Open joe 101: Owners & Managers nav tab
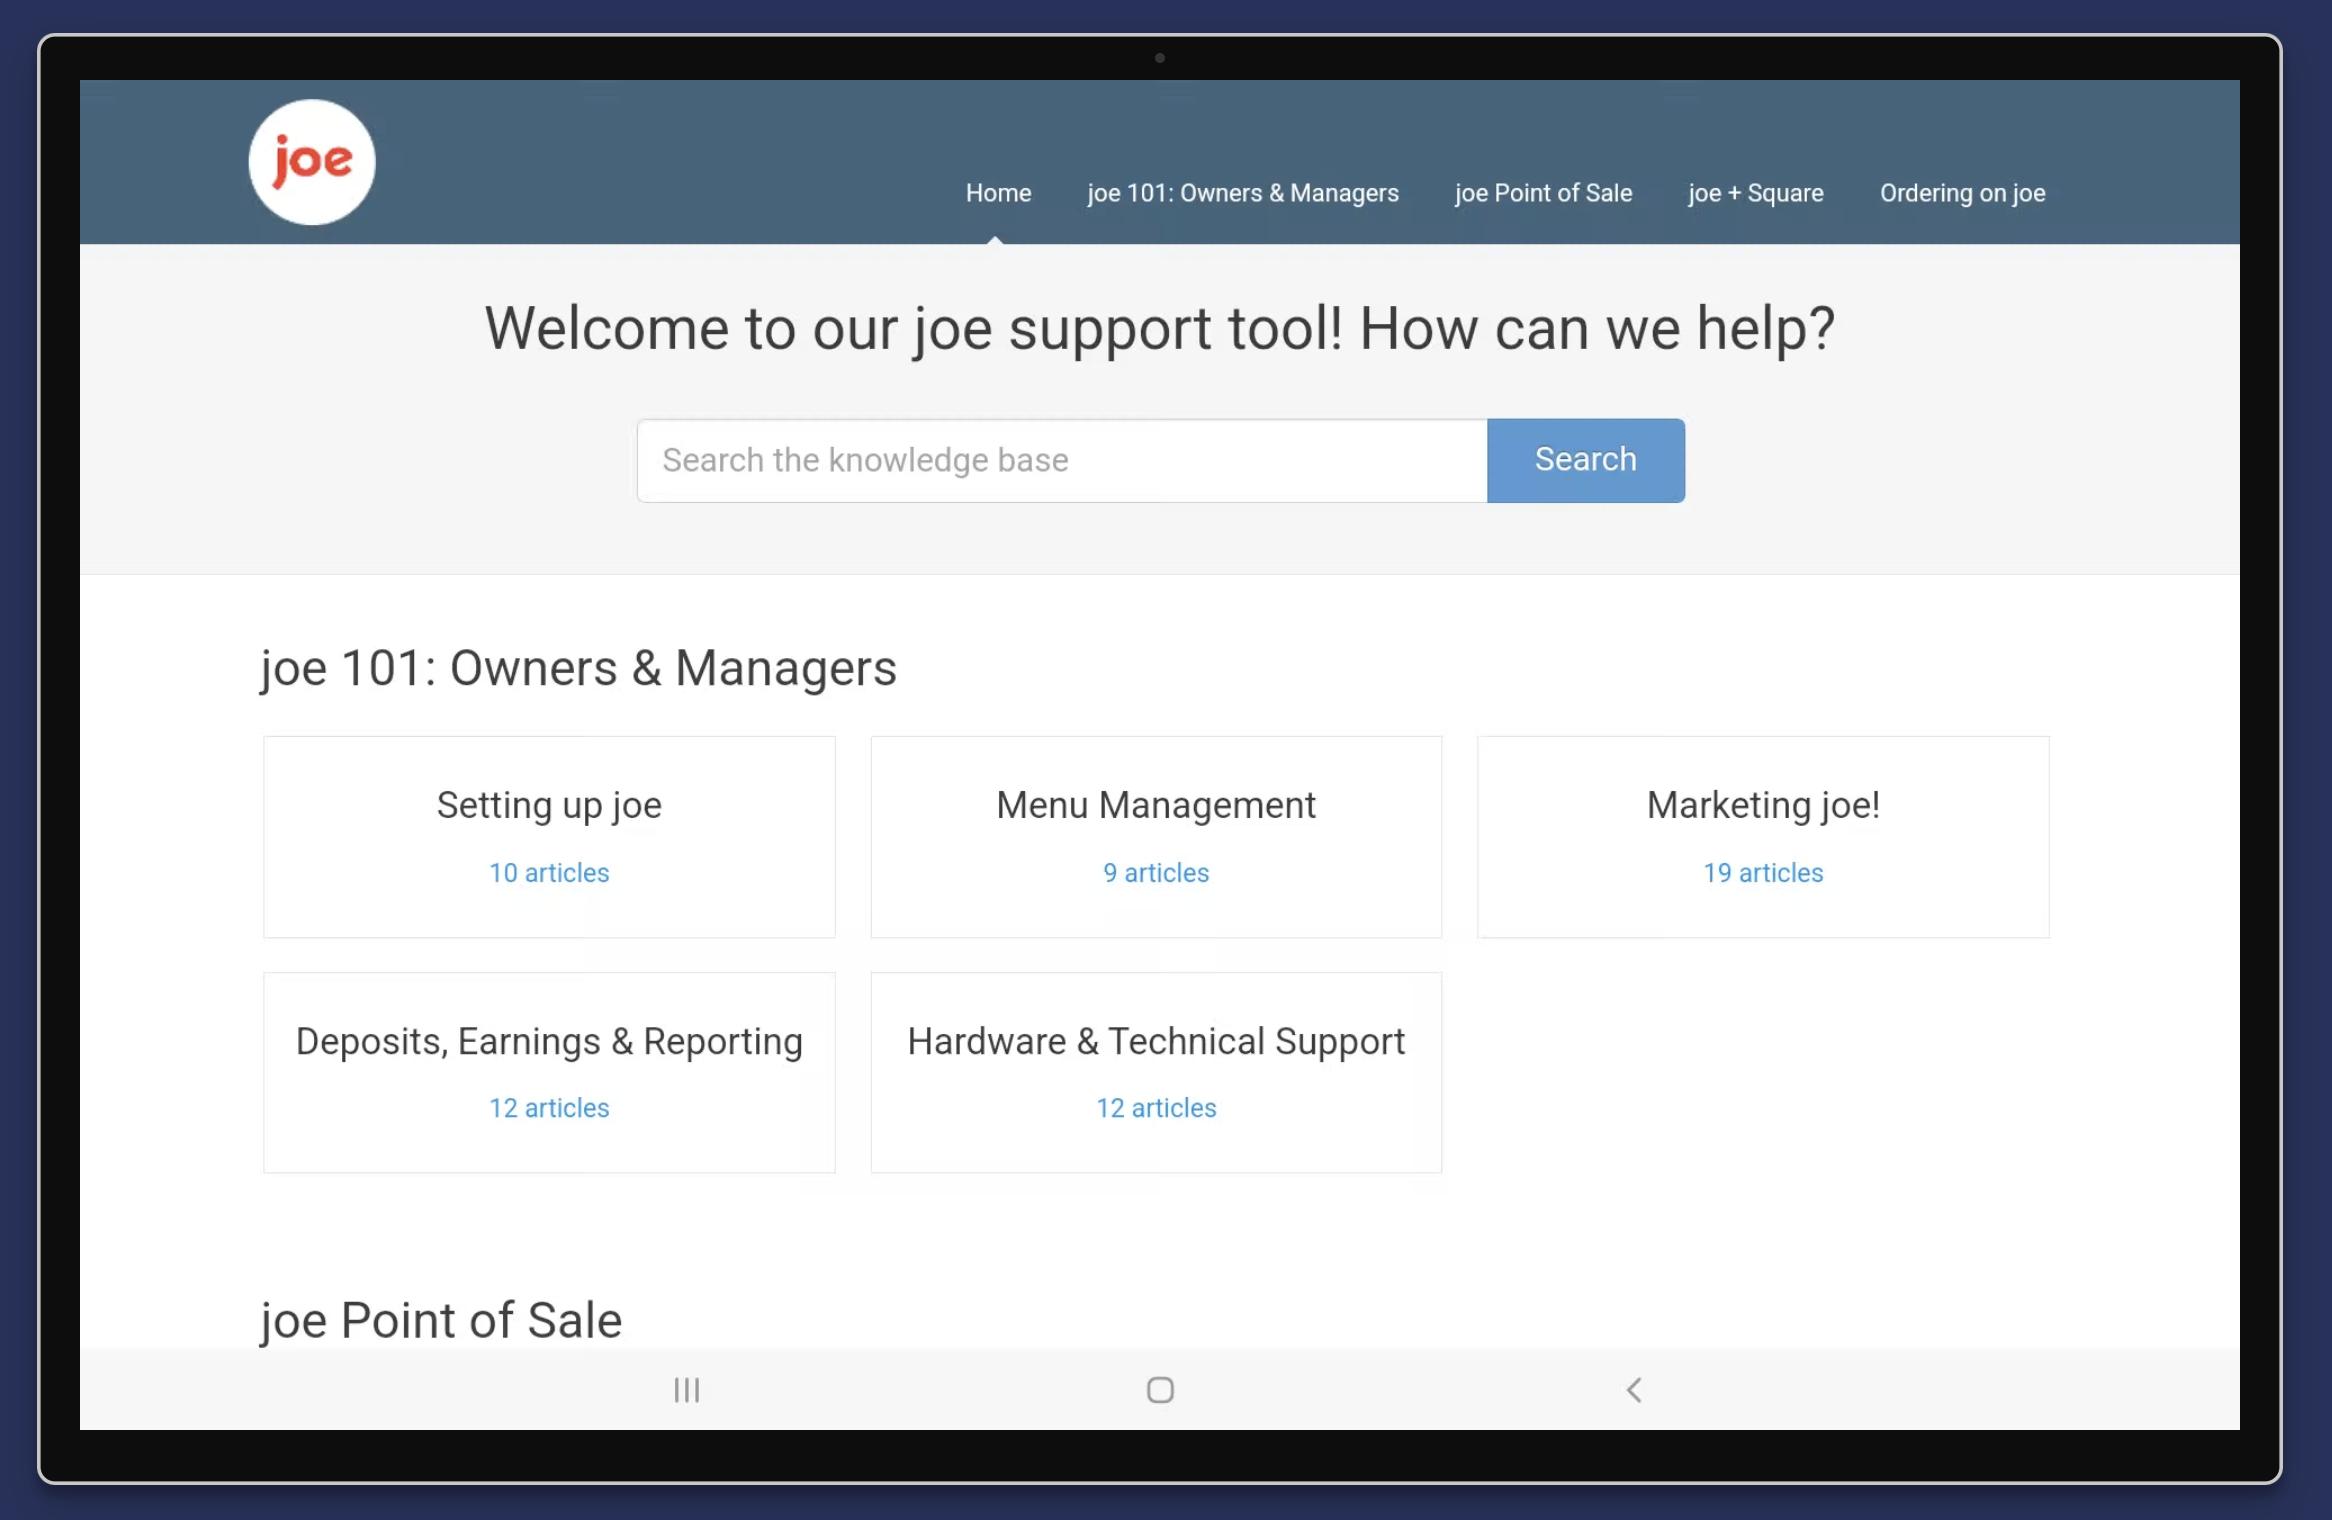The width and height of the screenshot is (2332, 1520). [x=1243, y=193]
